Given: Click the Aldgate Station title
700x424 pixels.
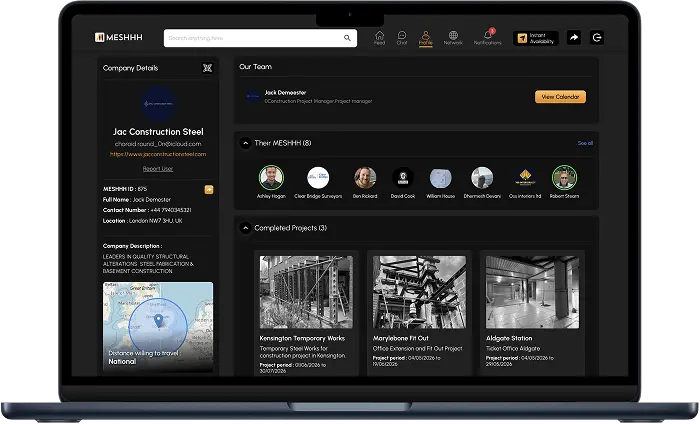Looking at the screenshot, I should [509, 338].
